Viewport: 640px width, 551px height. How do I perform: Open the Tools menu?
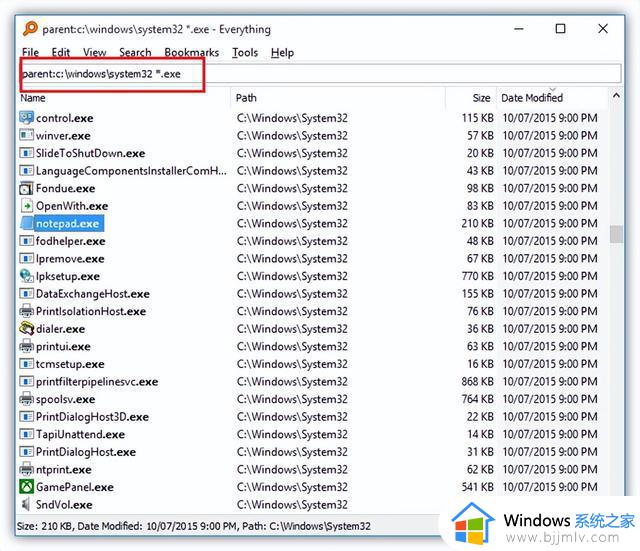(245, 52)
